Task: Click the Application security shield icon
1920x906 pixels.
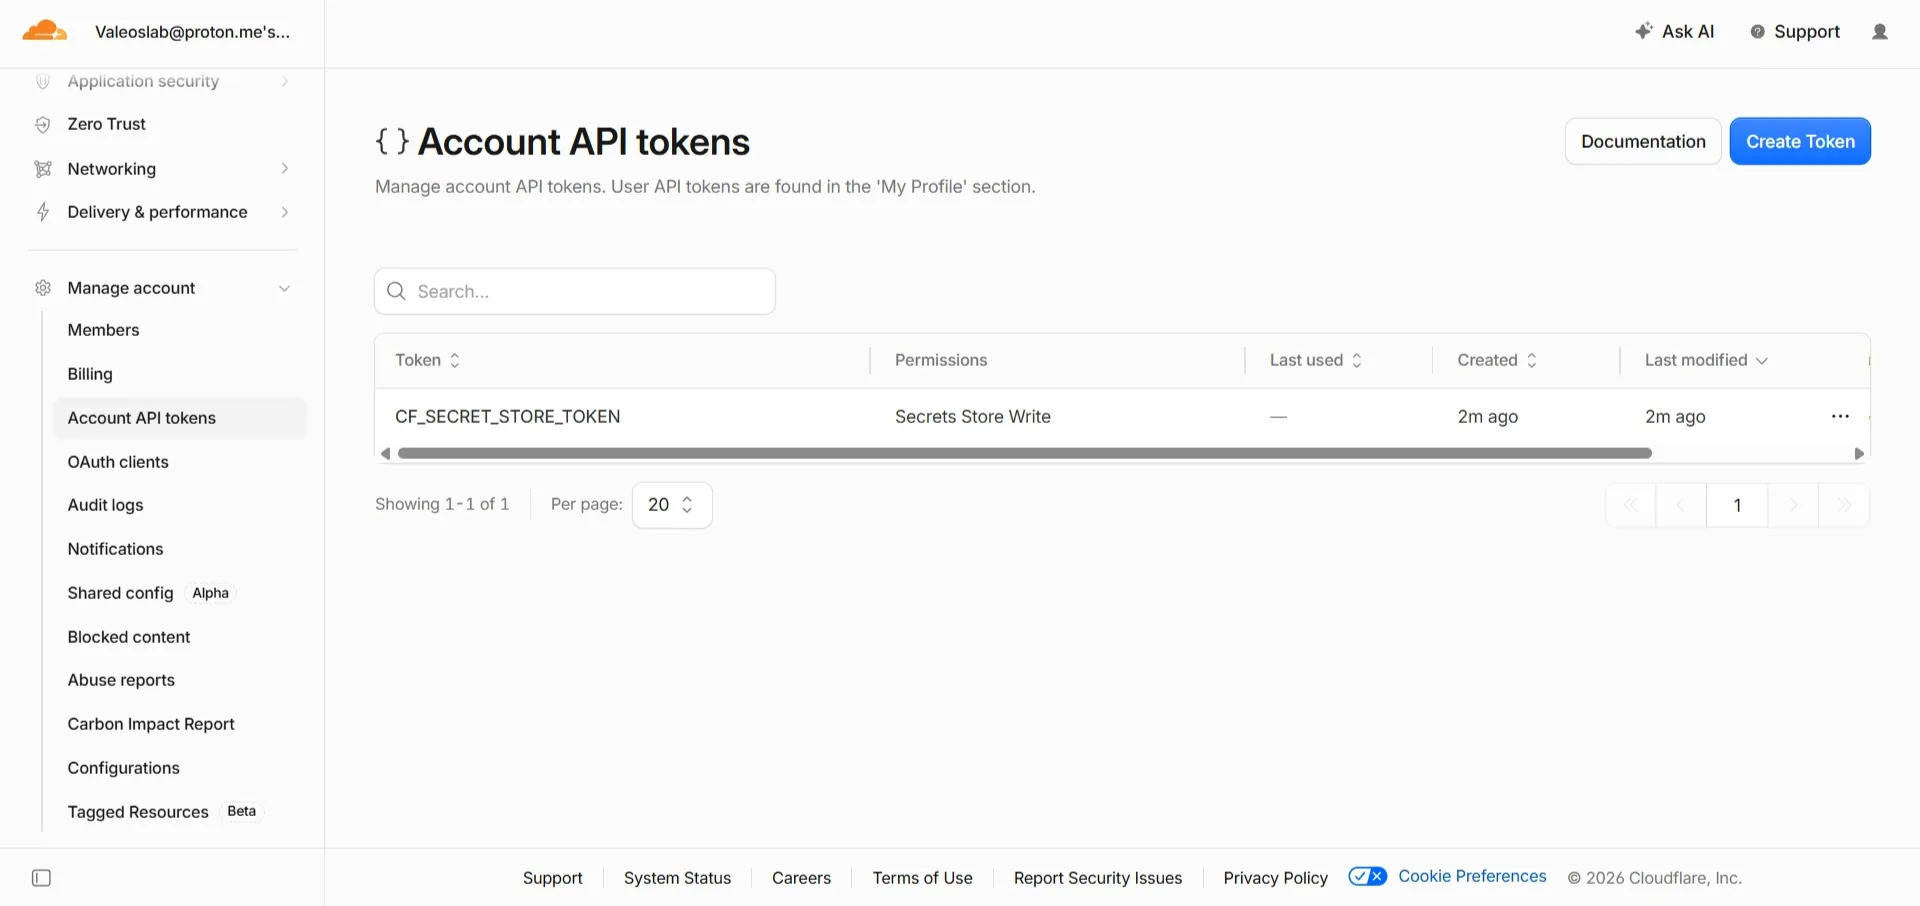Action: pyautogui.click(x=43, y=81)
